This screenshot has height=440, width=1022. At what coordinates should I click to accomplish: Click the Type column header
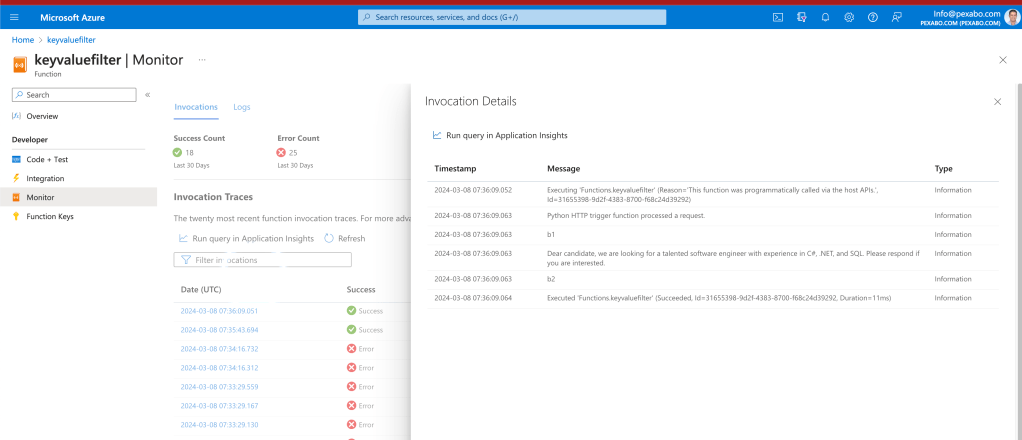tap(944, 169)
